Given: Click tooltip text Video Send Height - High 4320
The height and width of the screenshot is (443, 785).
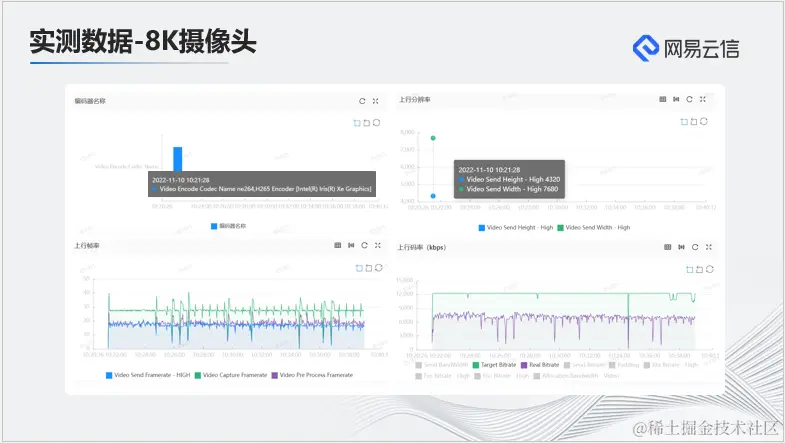Looking at the screenshot, I should pyautogui.click(x=513, y=179).
